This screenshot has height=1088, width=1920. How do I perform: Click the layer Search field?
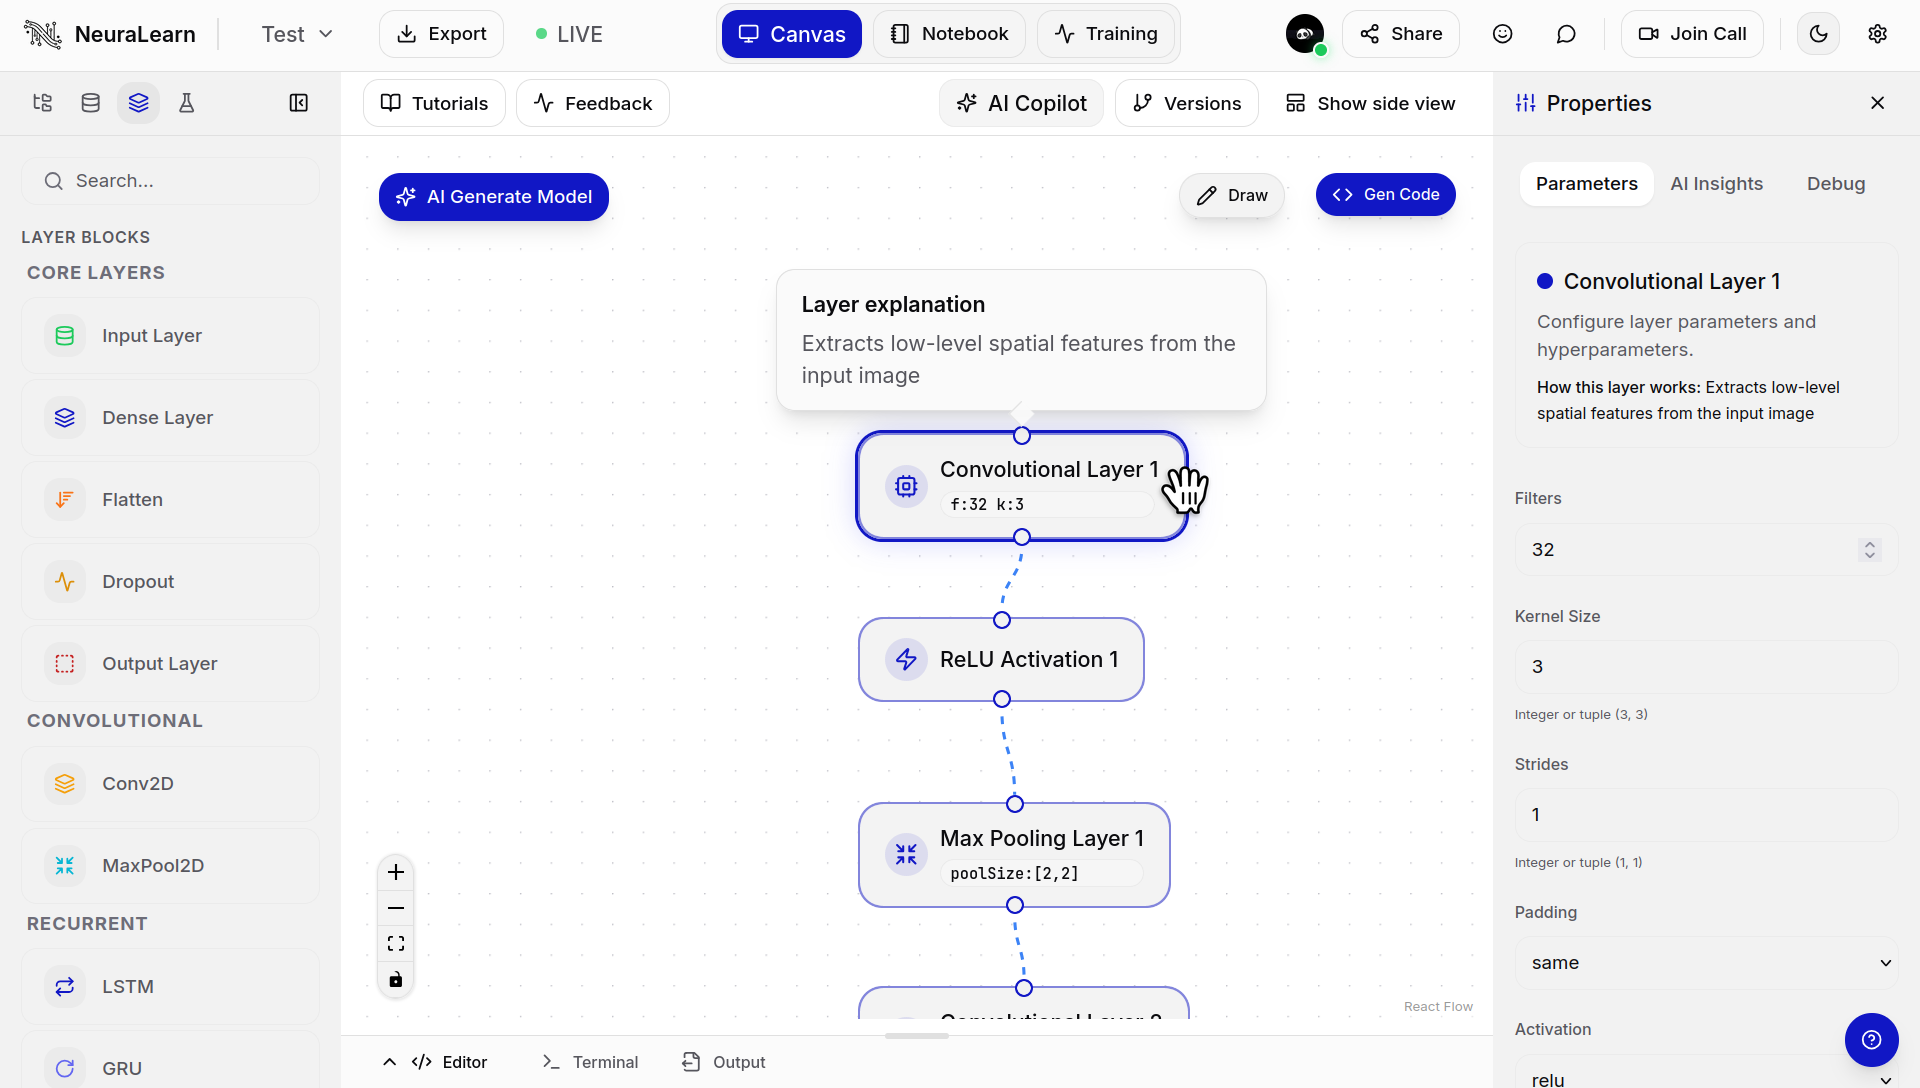click(170, 181)
